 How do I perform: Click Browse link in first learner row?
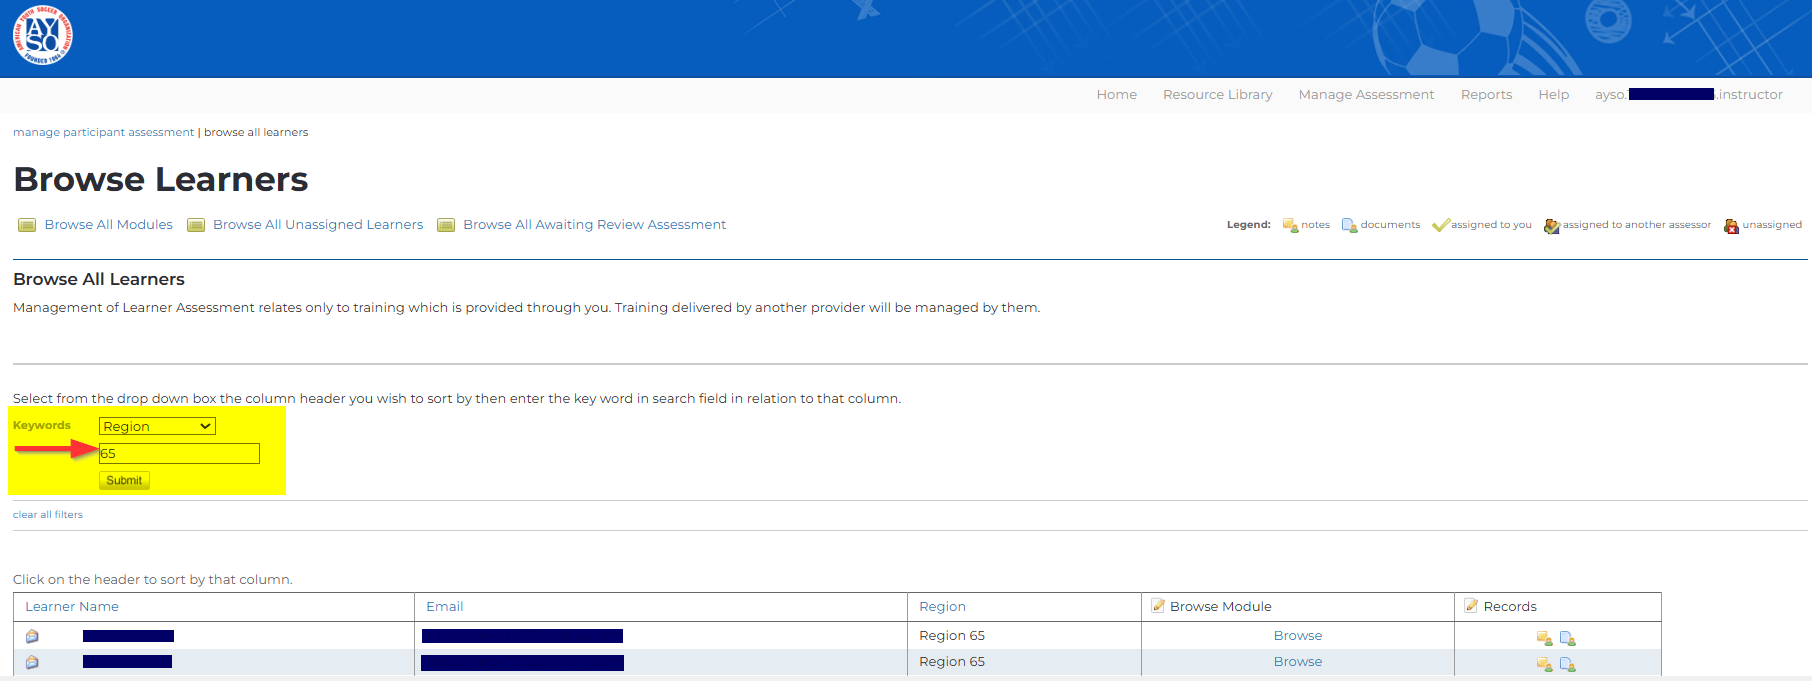pyautogui.click(x=1297, y=636)
